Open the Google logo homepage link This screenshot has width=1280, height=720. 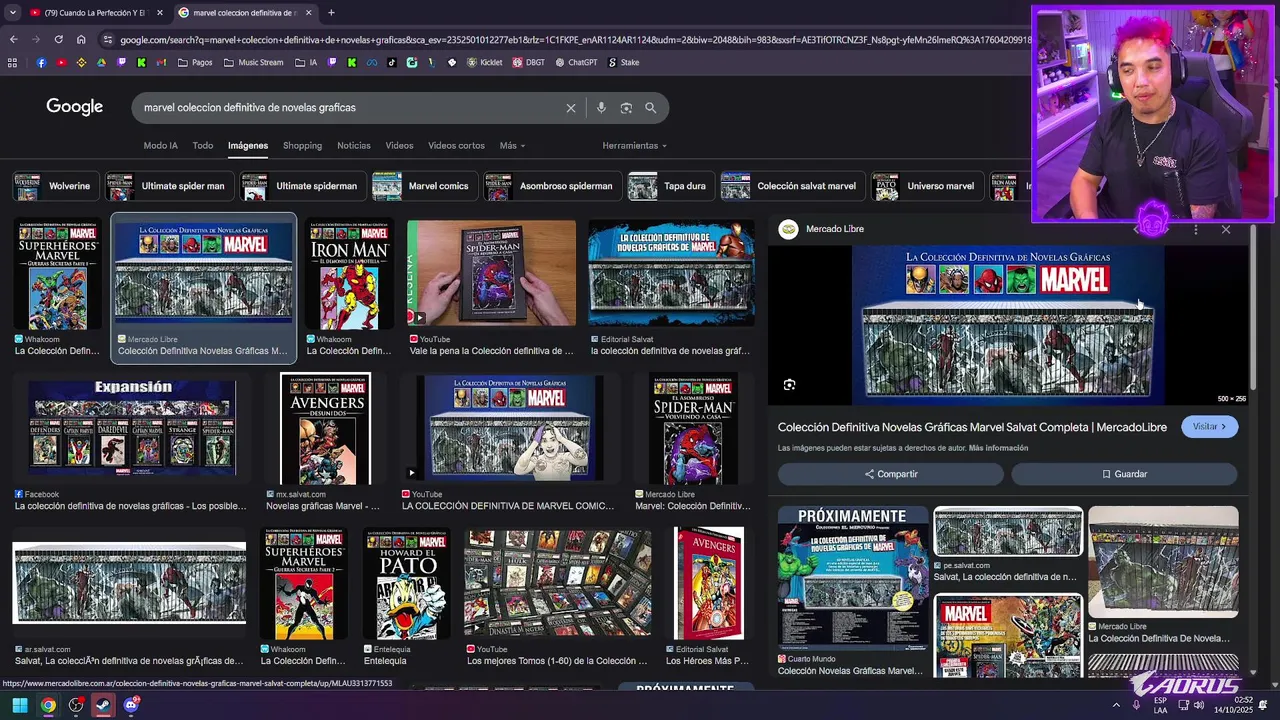74,107
